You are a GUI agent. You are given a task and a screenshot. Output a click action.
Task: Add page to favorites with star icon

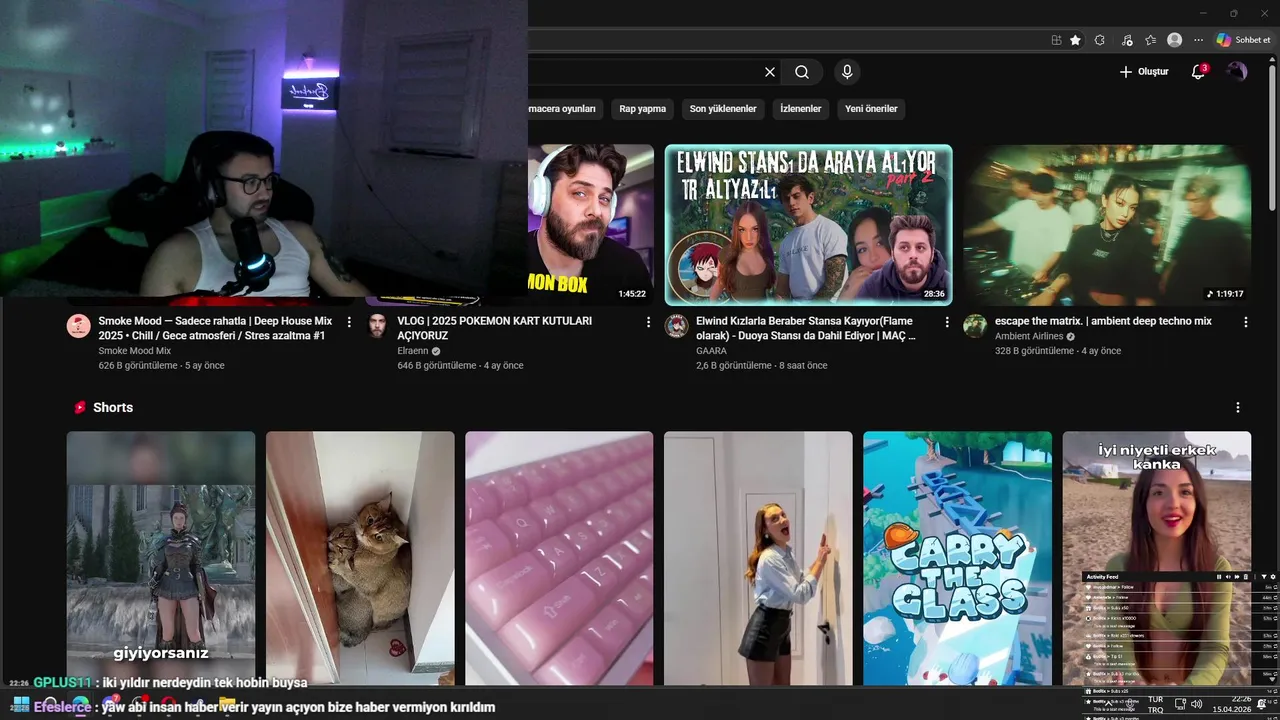[x=1075, y=40]
